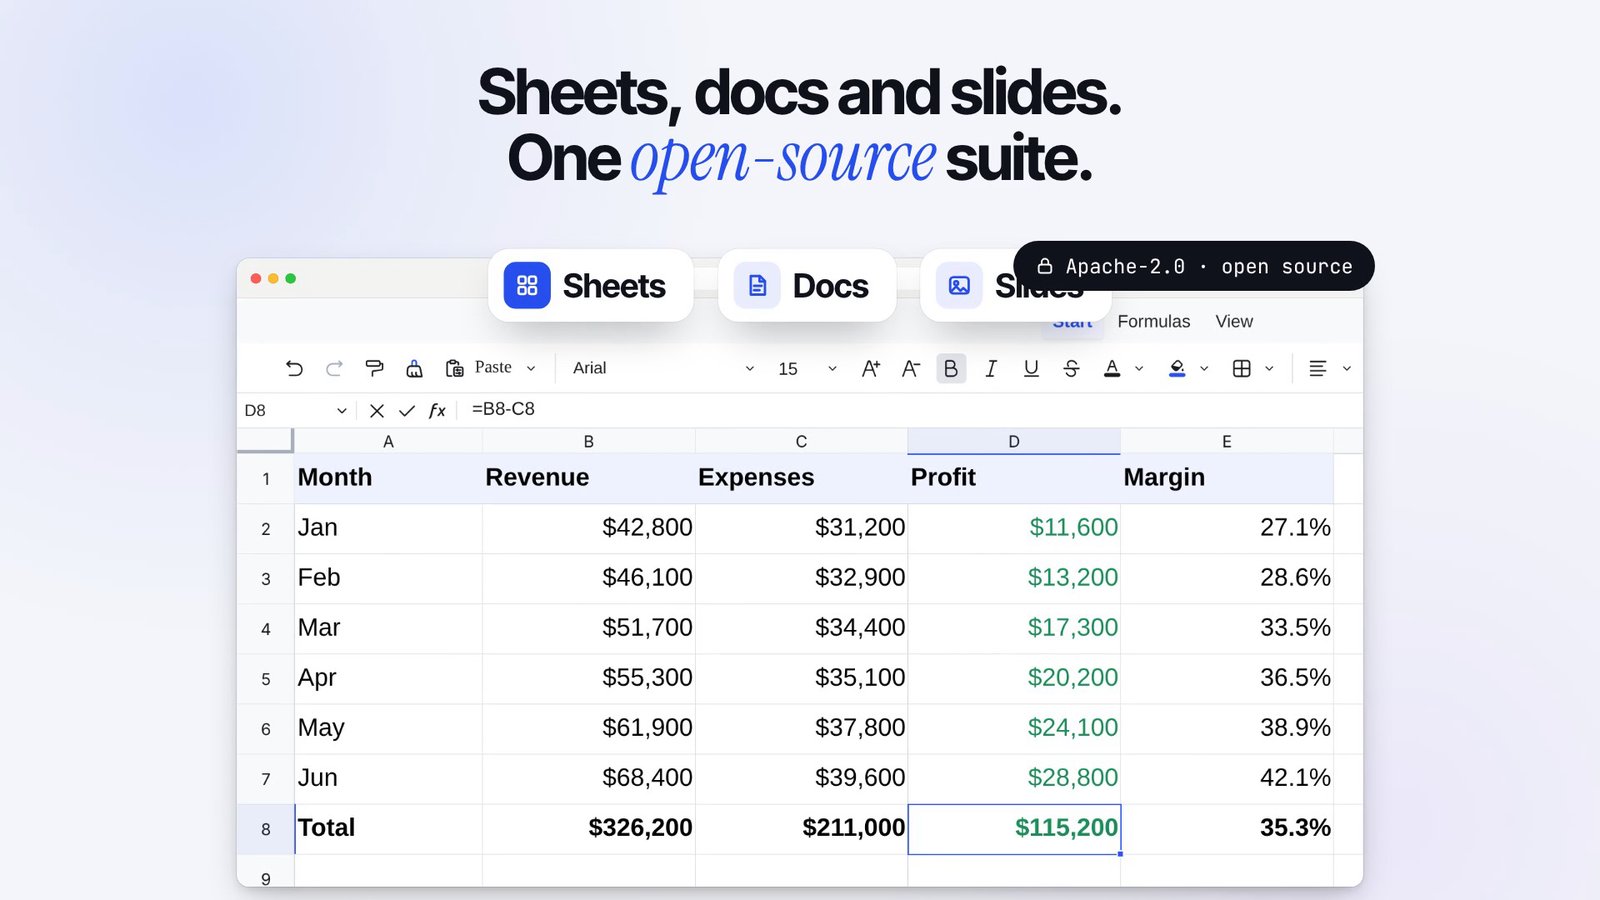The width and height of the screenshot is (1600, 900).
Task: Expand the Paste options dropdown arrow
Action: point(531,368)
